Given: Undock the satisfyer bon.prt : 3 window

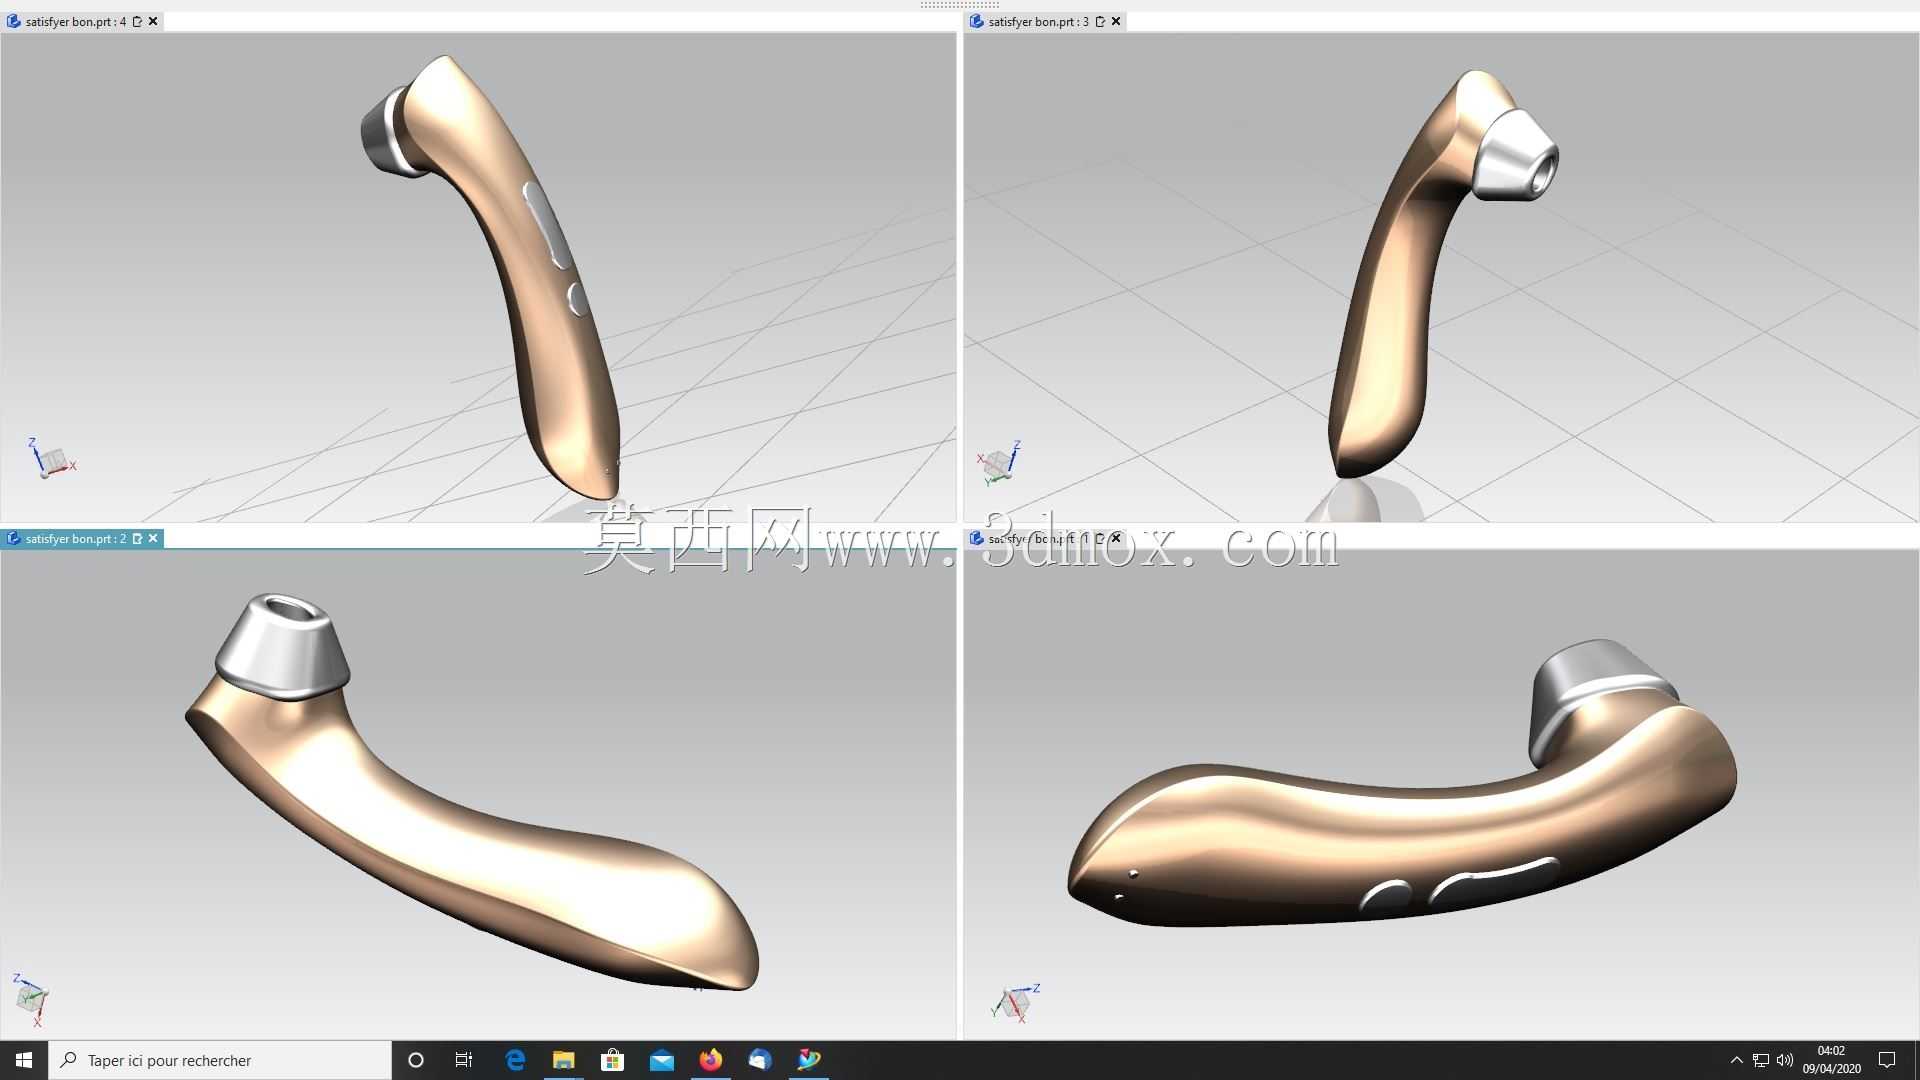Looking at the screenshot, I should tap(1101, 21).
